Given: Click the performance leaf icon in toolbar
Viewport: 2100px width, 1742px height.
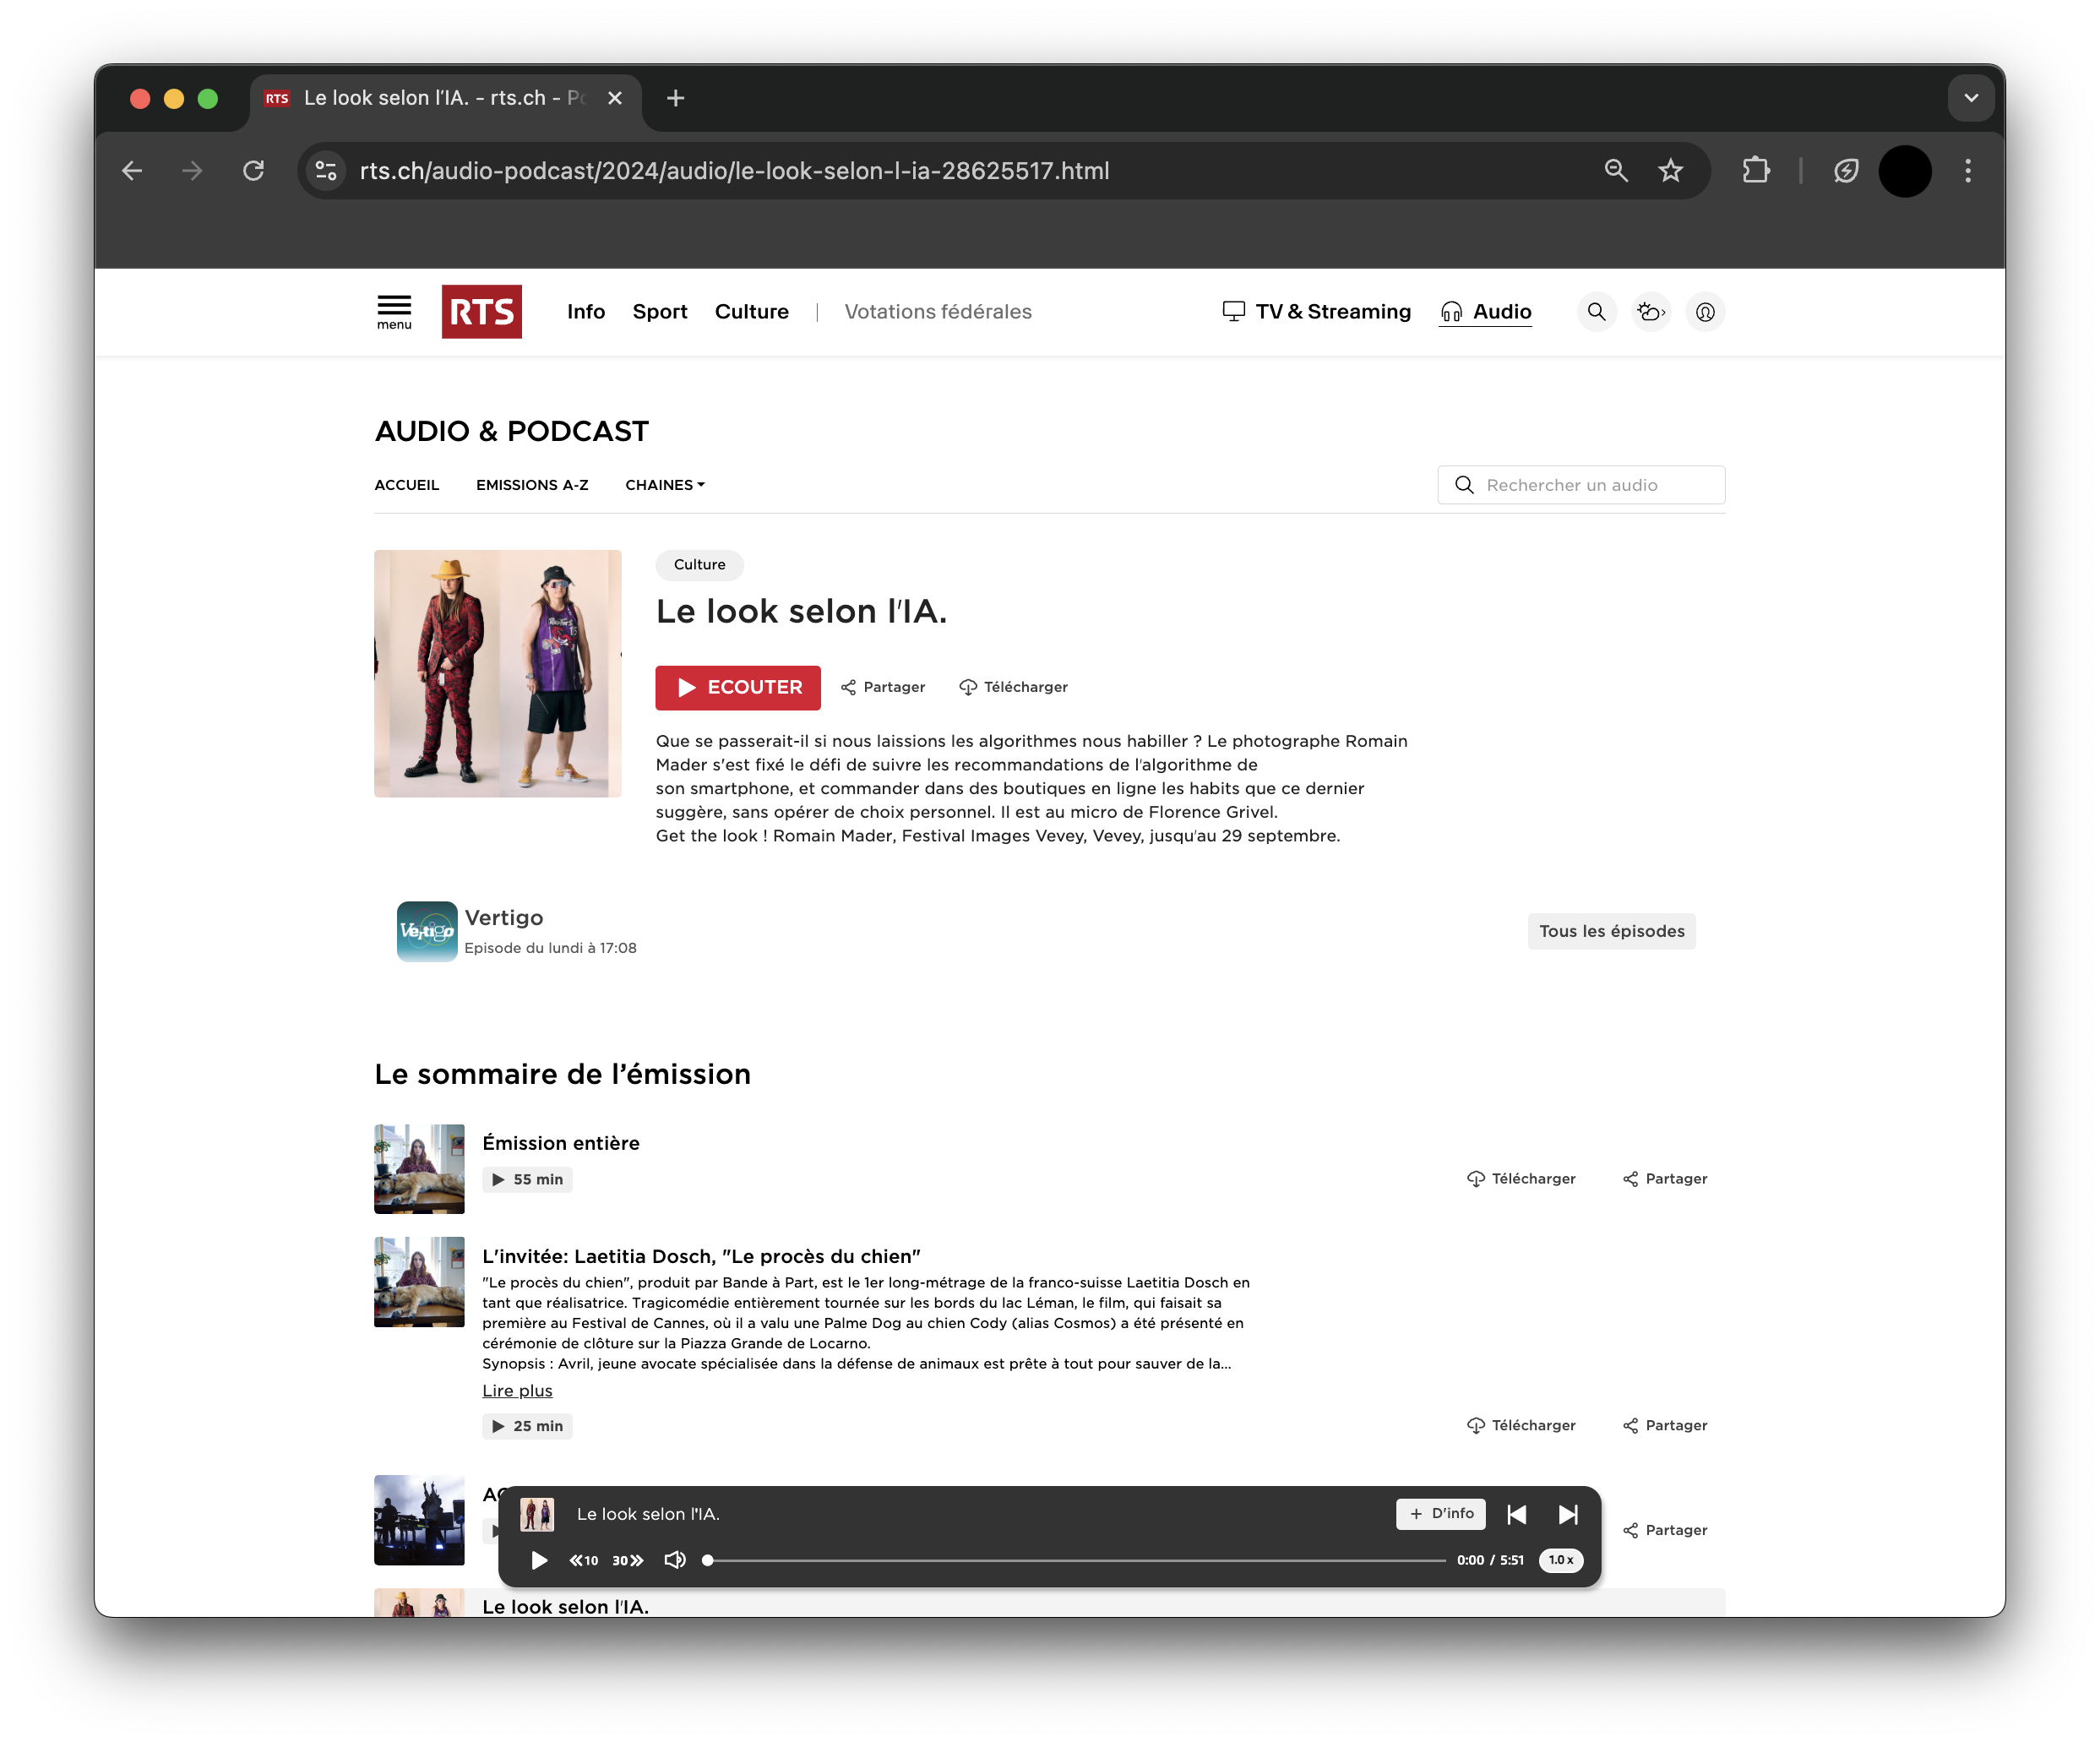Looking at the screenshot, I should 1846,171.
